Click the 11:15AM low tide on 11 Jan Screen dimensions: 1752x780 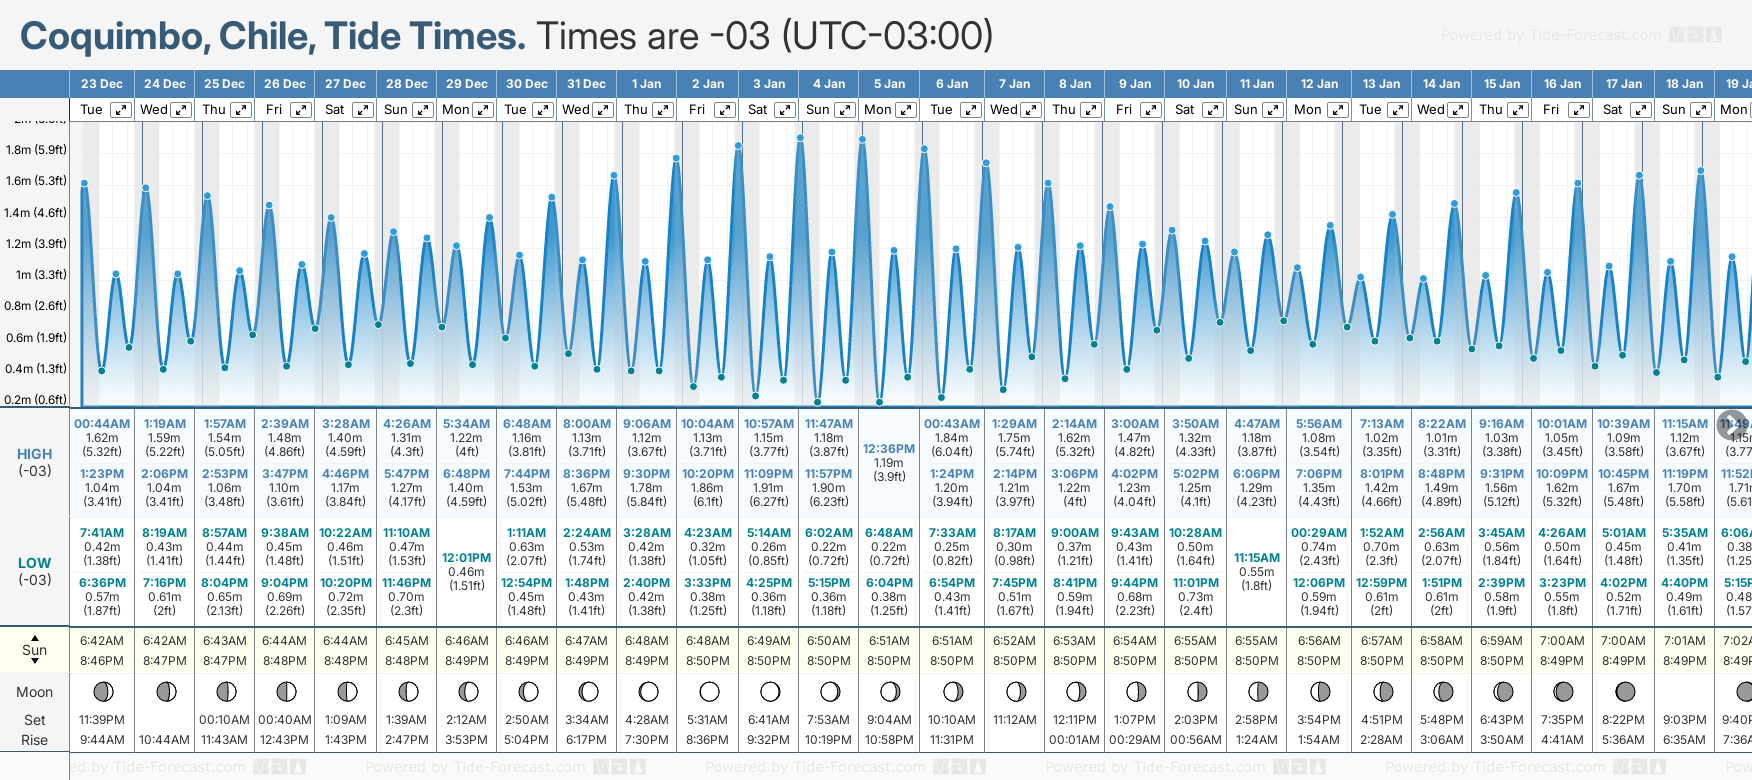coord(1257,558)
